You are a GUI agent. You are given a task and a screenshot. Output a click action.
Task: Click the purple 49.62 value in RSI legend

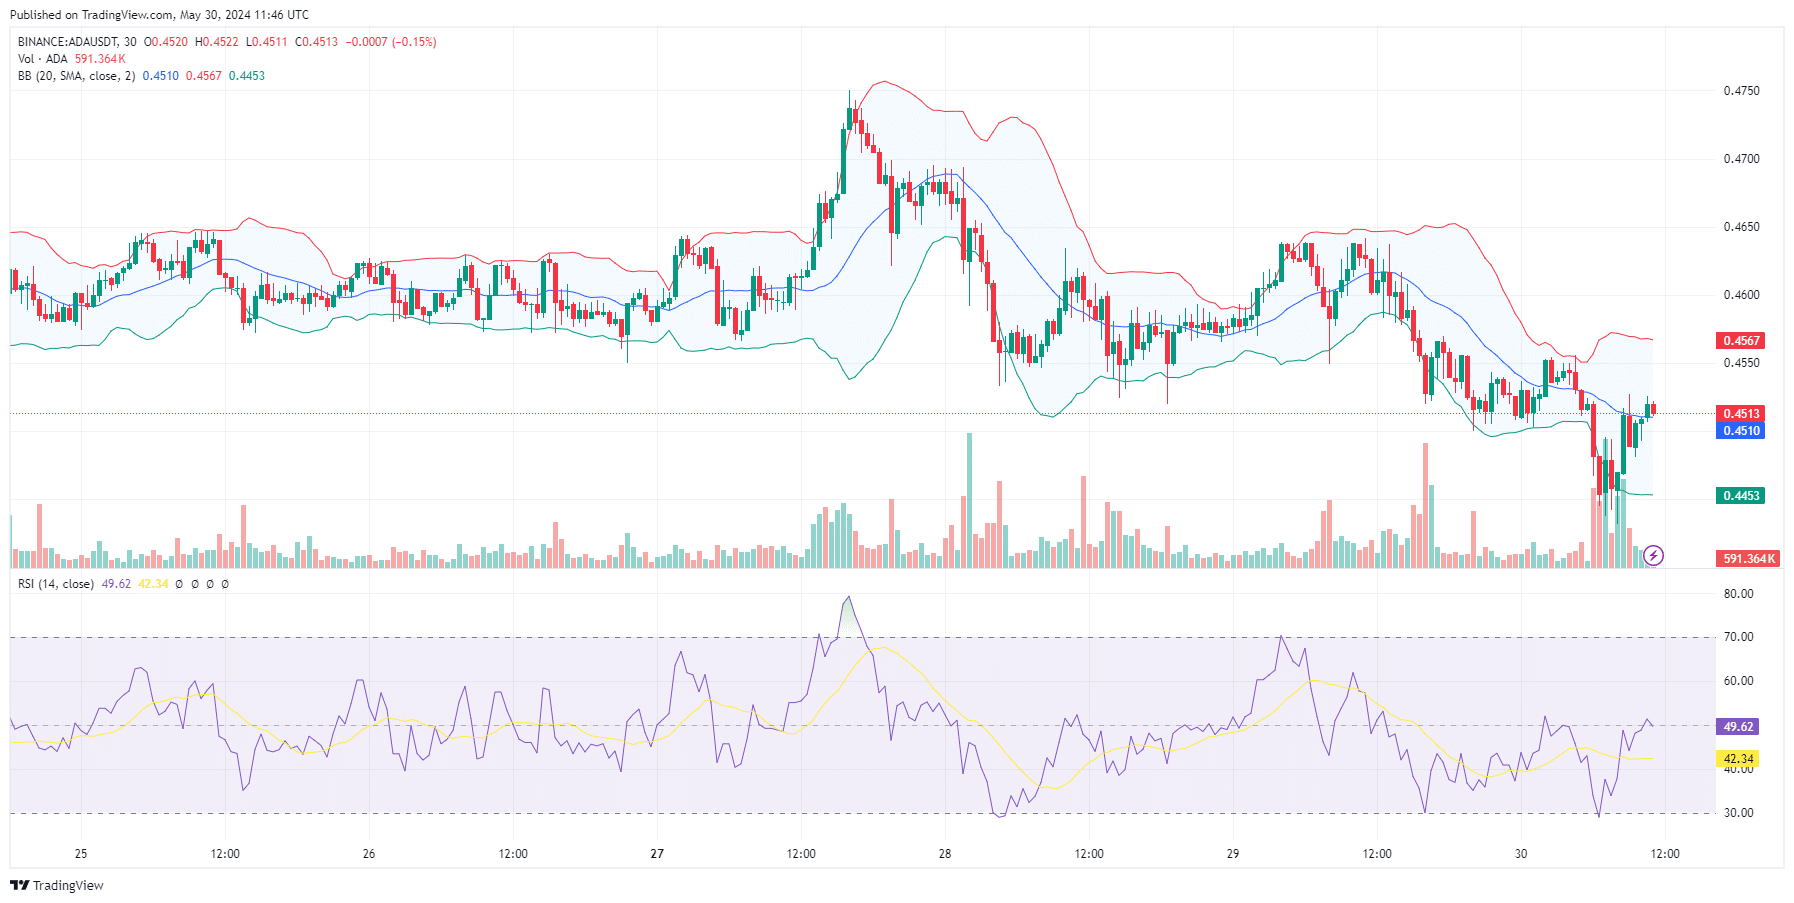[116, 584]
